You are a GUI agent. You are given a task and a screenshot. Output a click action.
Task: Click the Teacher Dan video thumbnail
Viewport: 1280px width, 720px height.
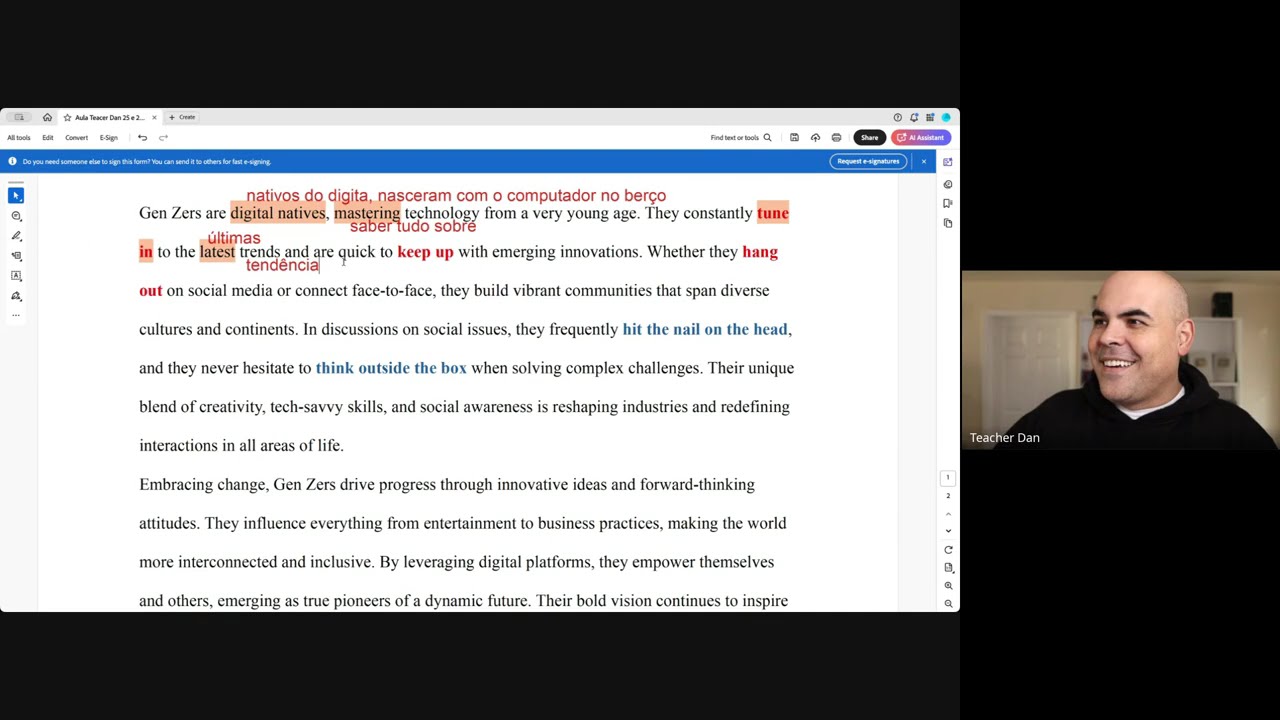pos(1120,360)
